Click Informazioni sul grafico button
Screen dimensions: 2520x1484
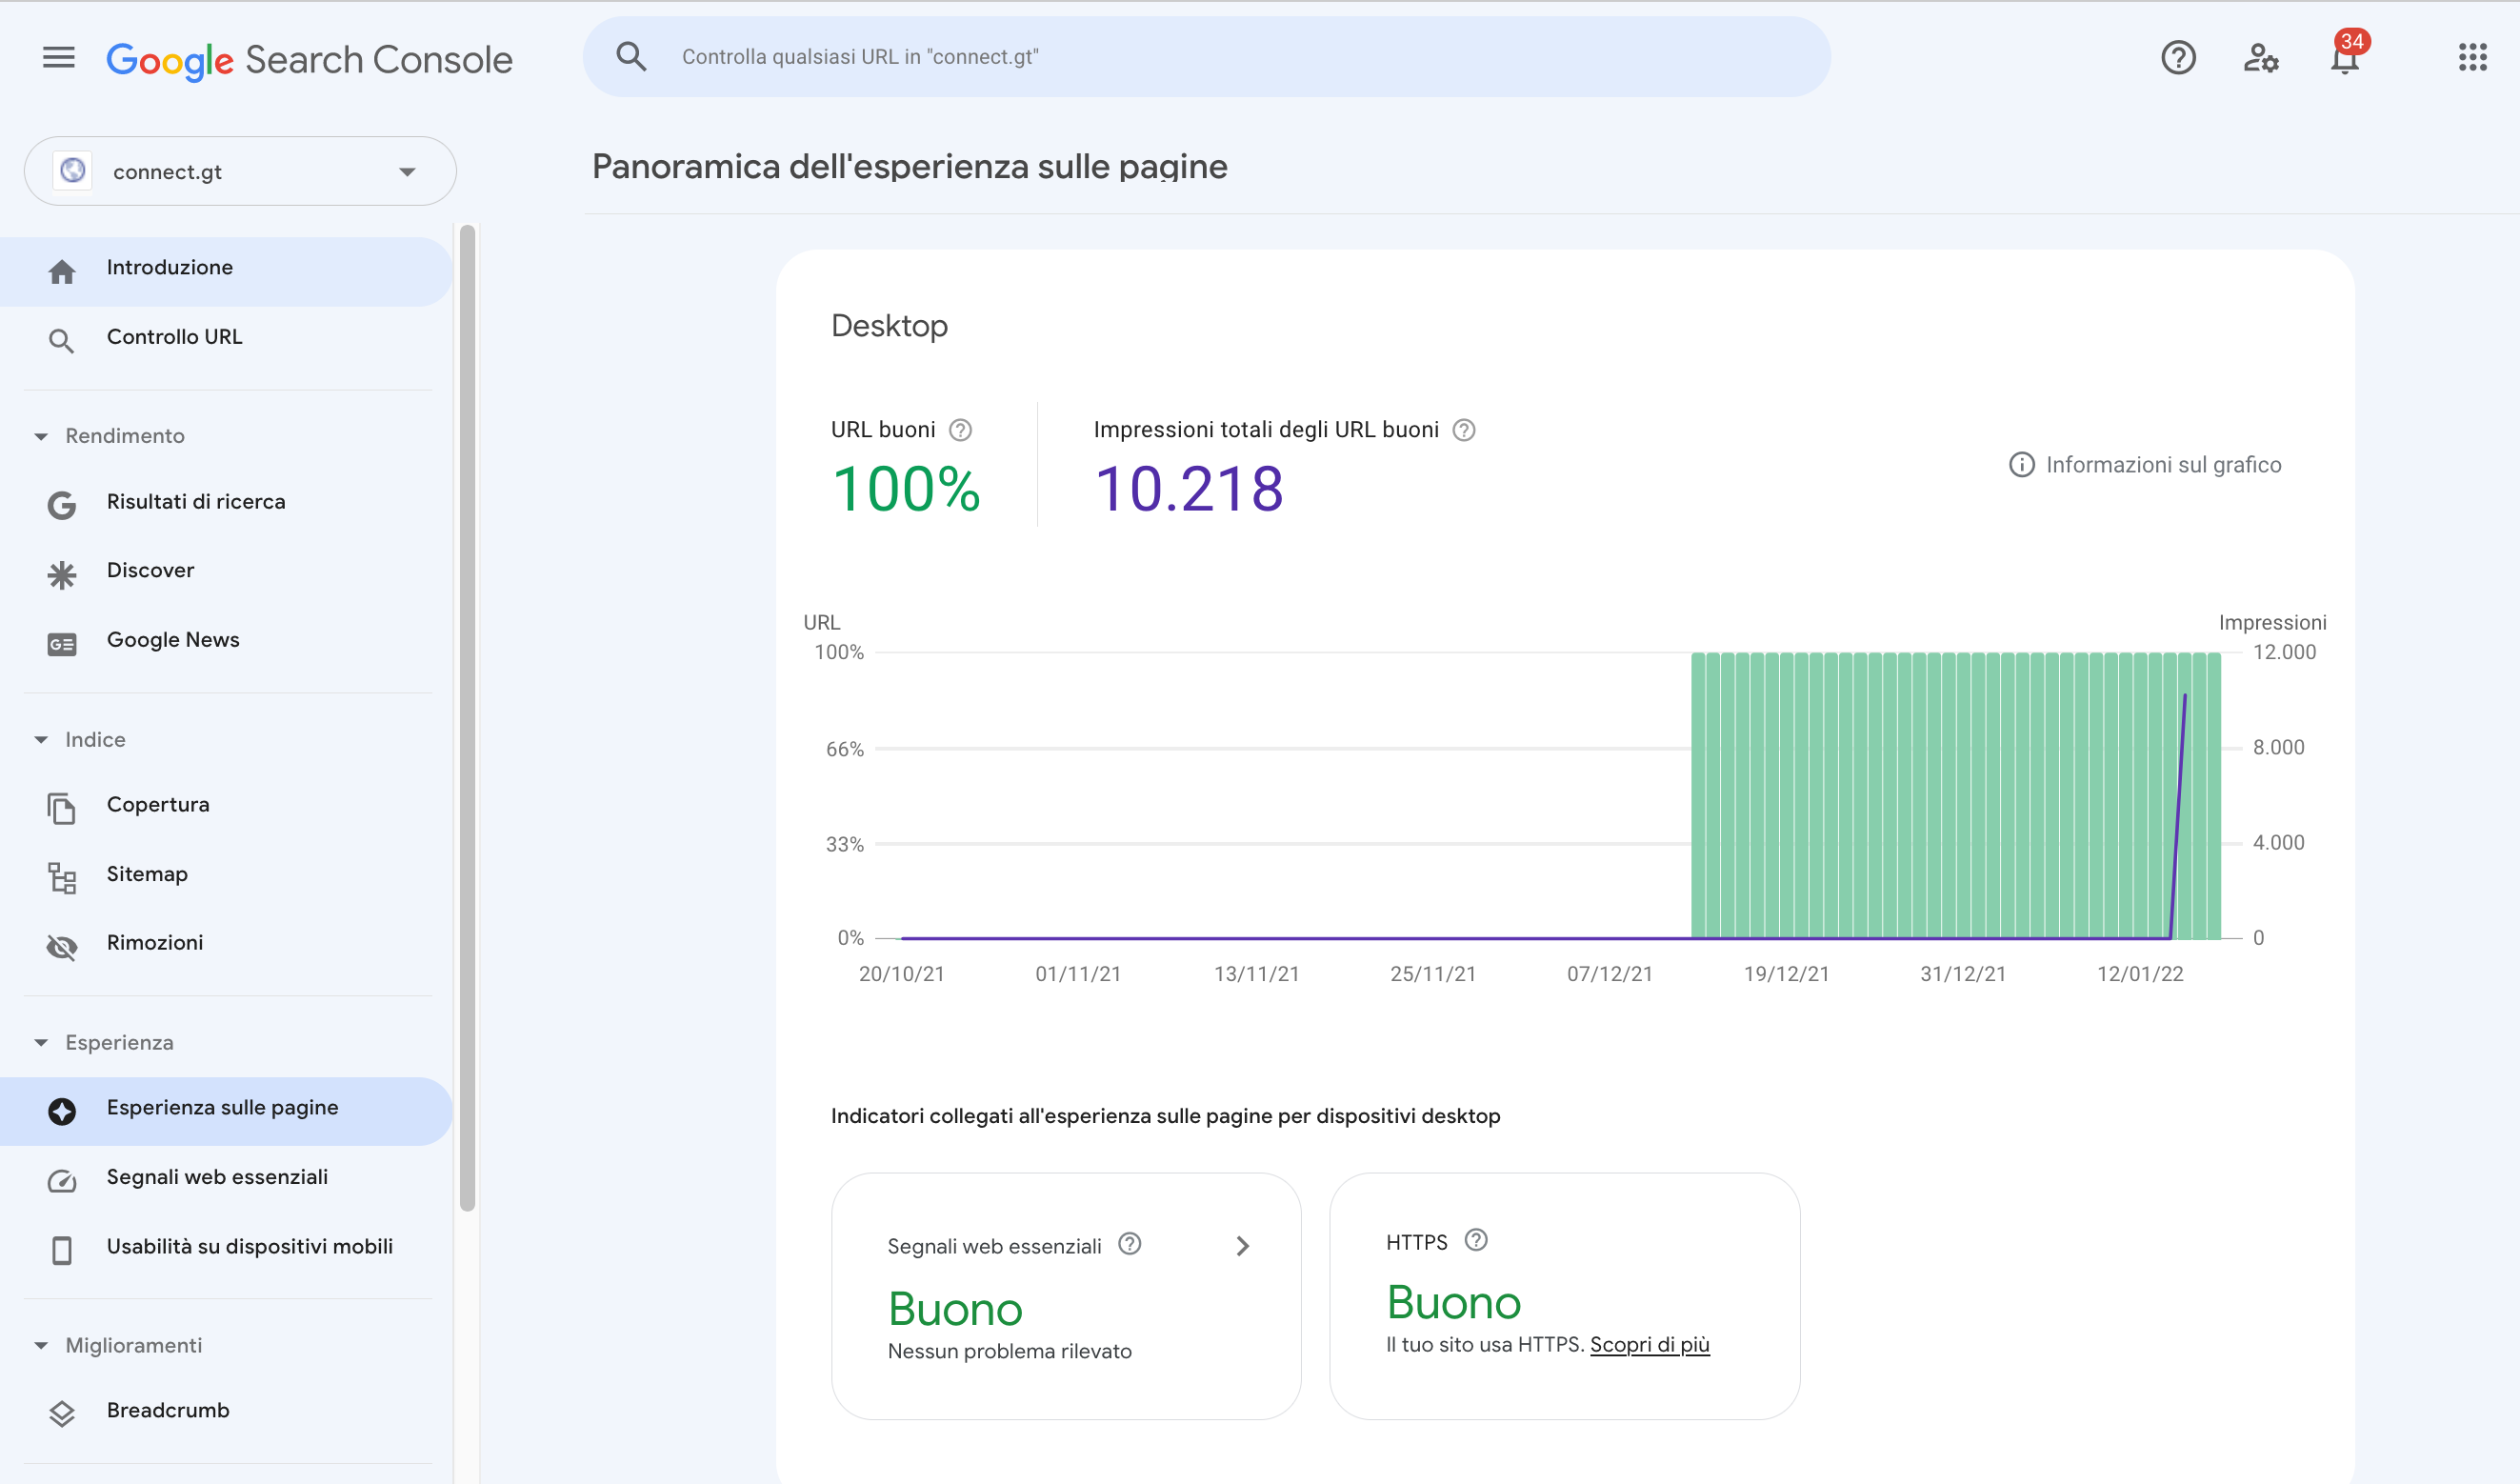coord(2146,465)
